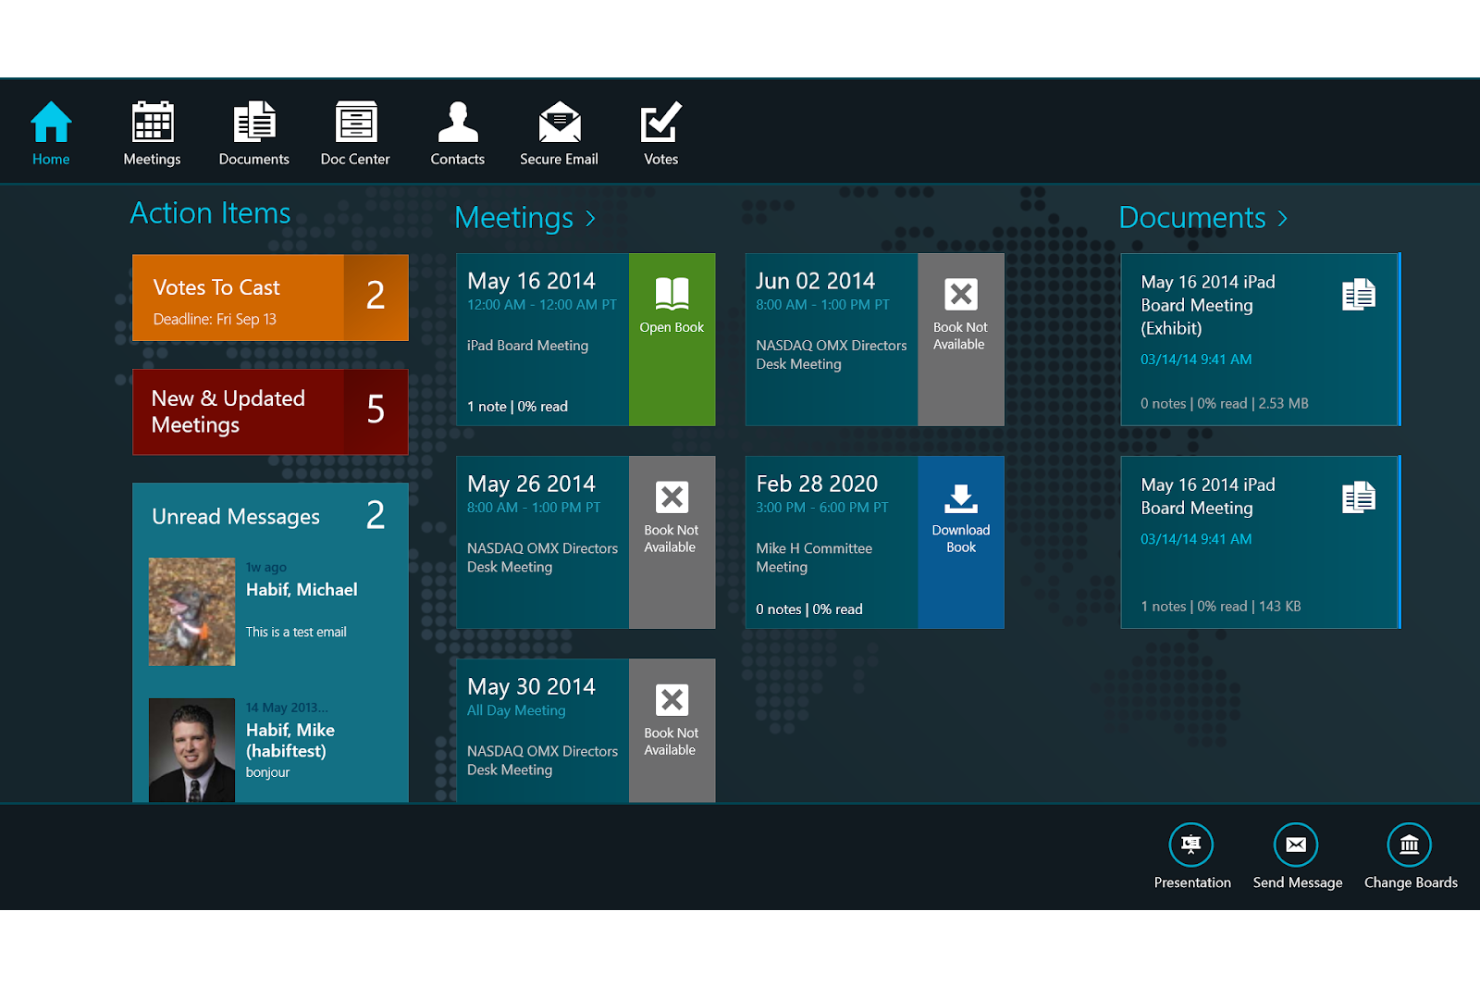Image resolution: width=1480 pixels, height=987 pixels.
Task: Click the Presentation icon at bottom
Action: click(1191, 845)
